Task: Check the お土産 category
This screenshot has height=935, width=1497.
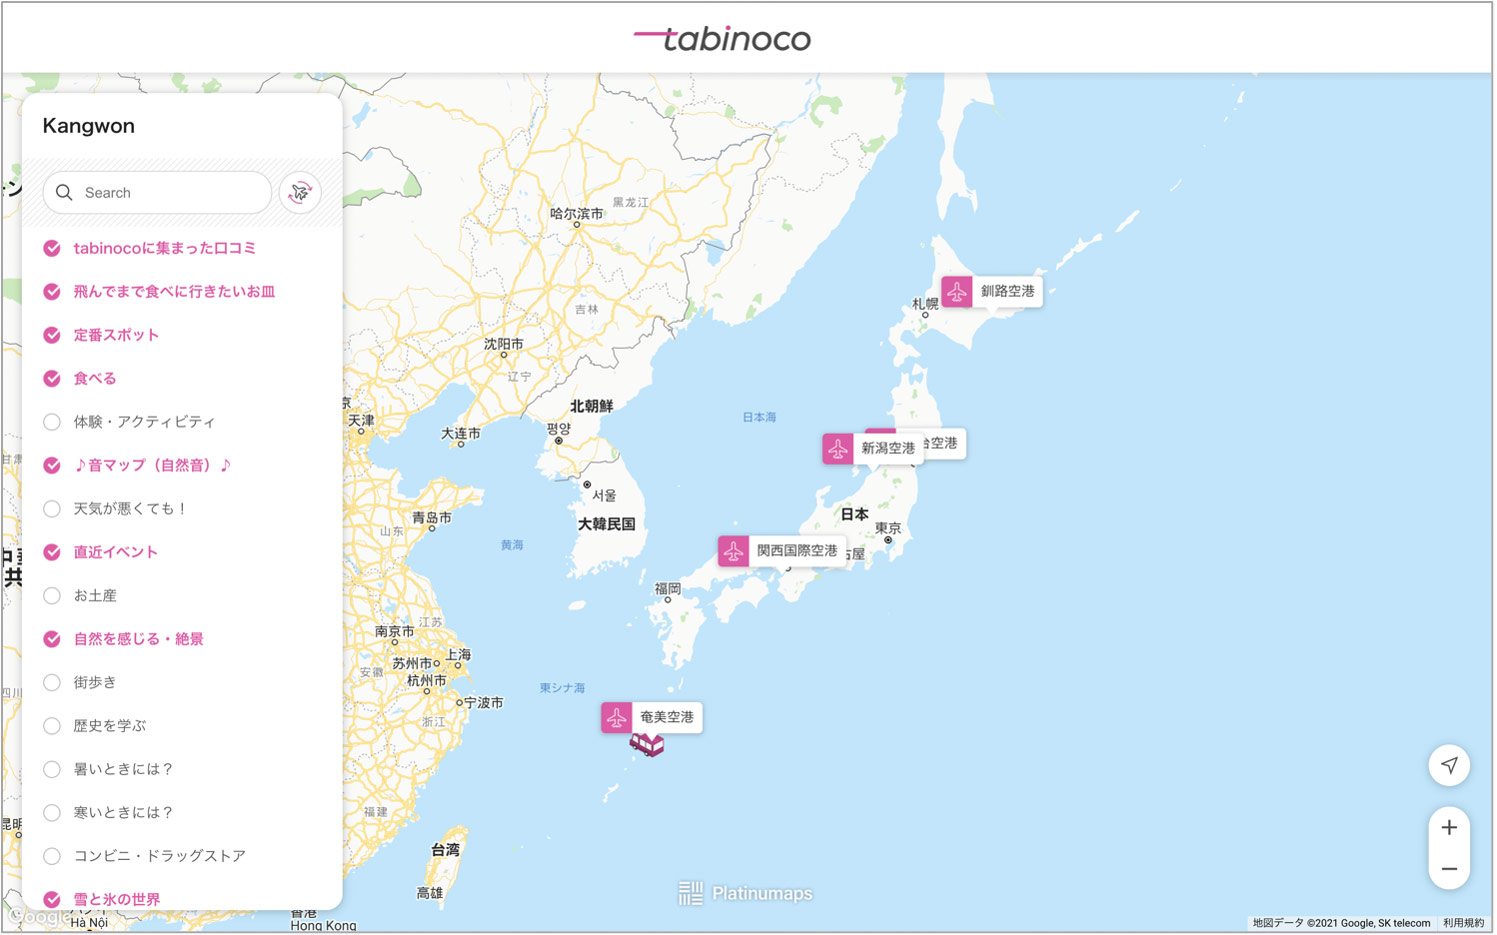Action: (x=52, y=596)
